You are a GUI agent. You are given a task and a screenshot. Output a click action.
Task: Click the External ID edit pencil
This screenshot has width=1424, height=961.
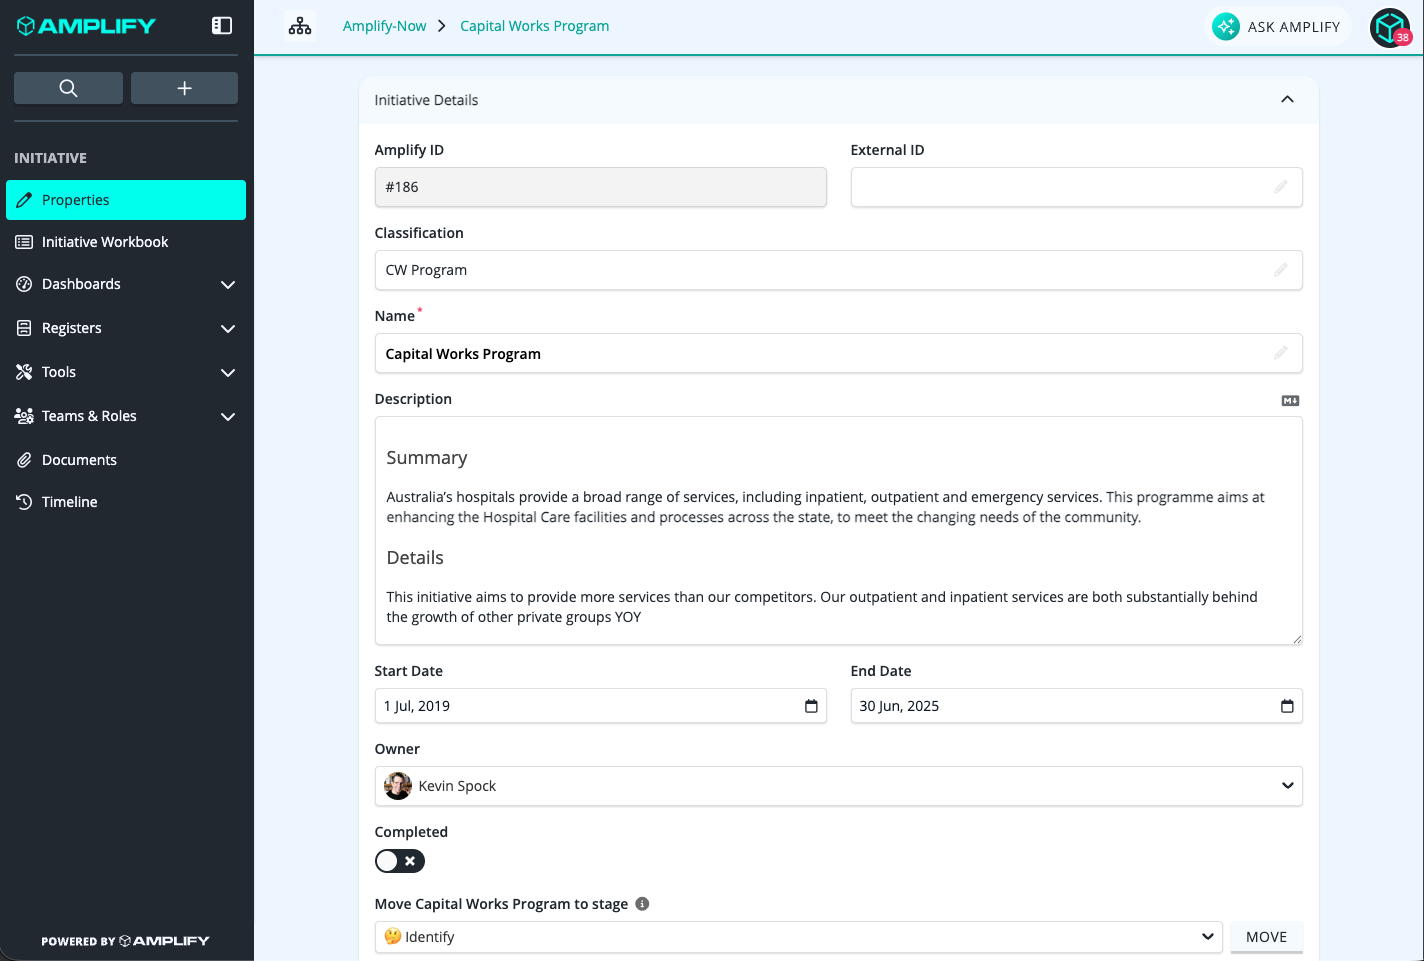[x=1281, y=187]
